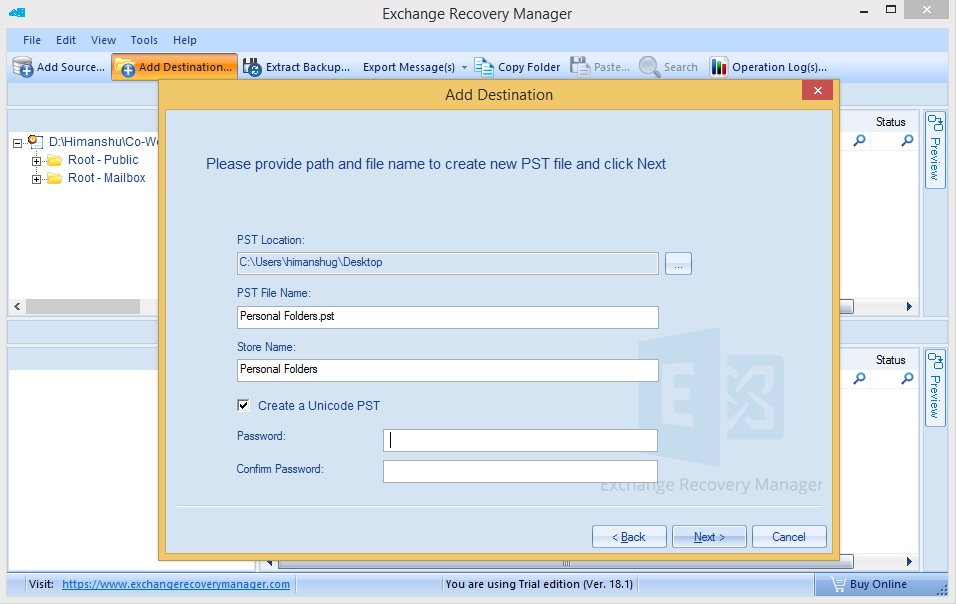Open the lower Preview side panel
956x604 pixels.
(x=935, y=388)
